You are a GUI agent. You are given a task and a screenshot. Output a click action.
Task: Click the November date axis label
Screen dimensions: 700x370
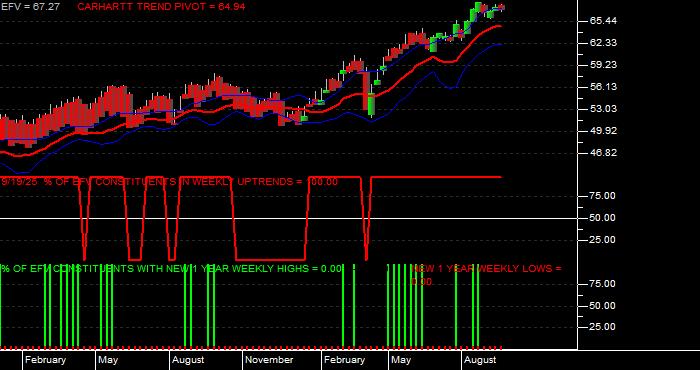pos(269,360)
